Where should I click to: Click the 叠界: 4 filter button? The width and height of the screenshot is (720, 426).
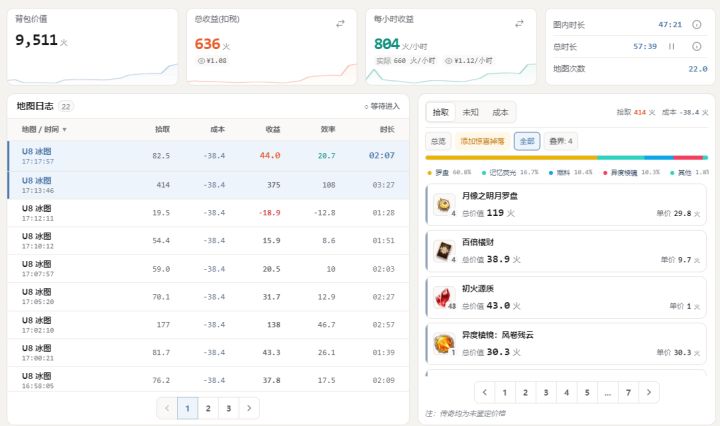pos(561,141)
